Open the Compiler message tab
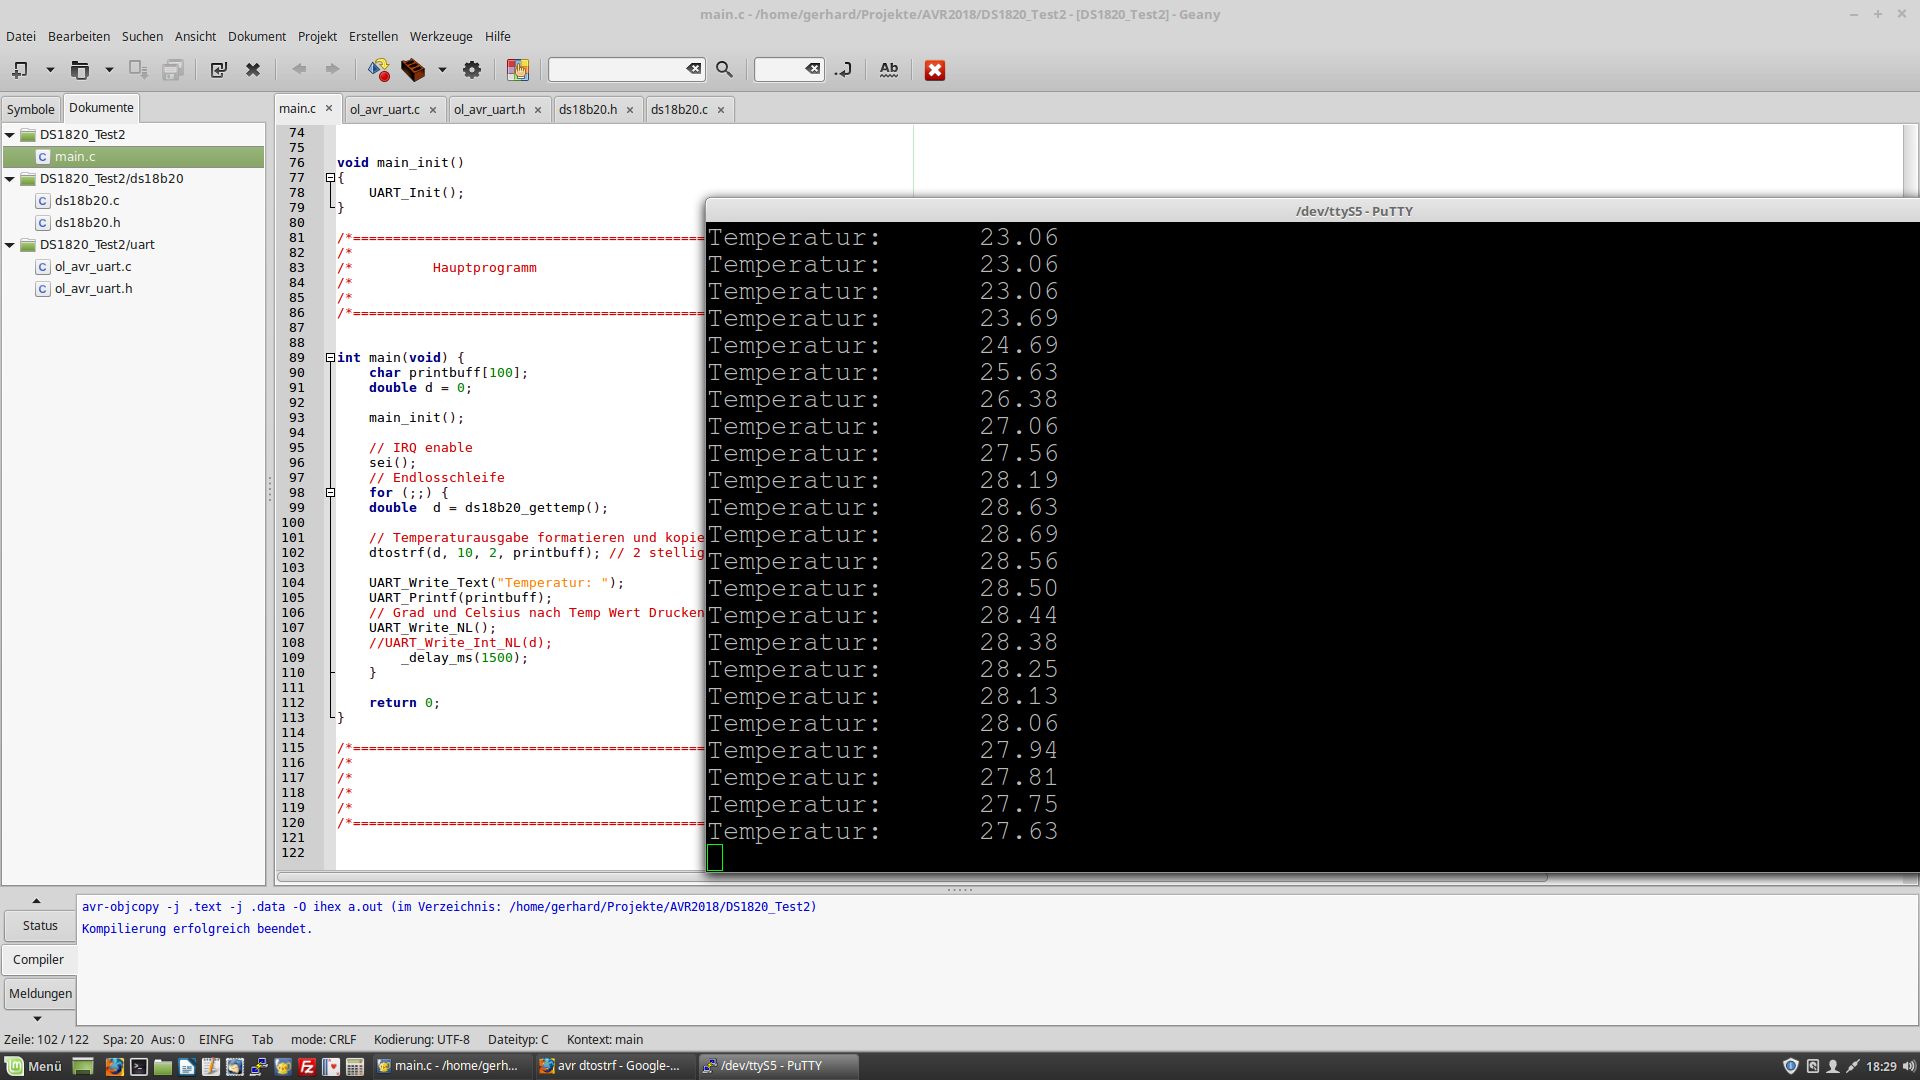This screenshot has width=1920, height=1080. tap(38, 960)
